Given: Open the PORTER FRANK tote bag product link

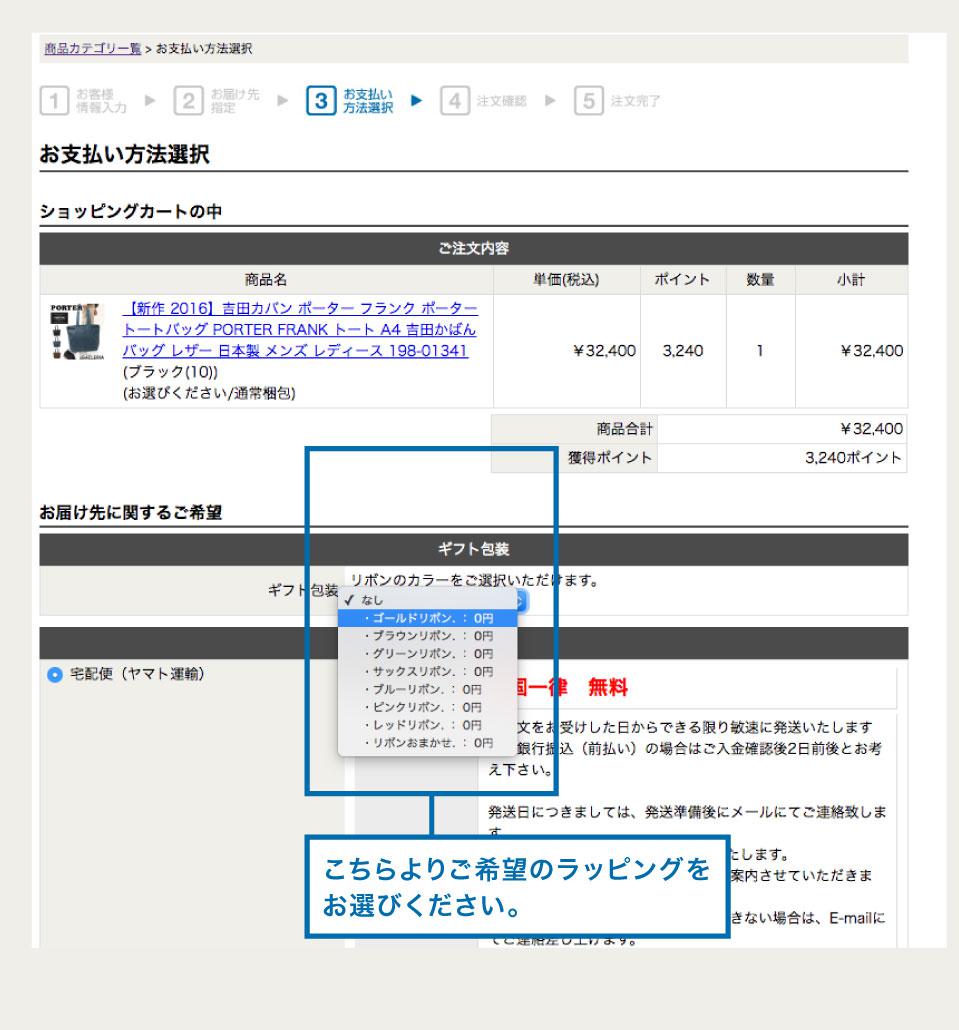Looking at the screenshot, I should click(300, 329).
